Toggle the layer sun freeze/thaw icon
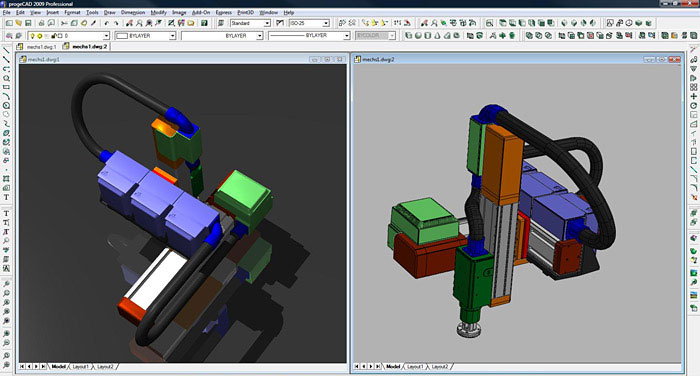The height and width of the screenshot is (376, 700). pyautogui.click(x=39, y=36)
